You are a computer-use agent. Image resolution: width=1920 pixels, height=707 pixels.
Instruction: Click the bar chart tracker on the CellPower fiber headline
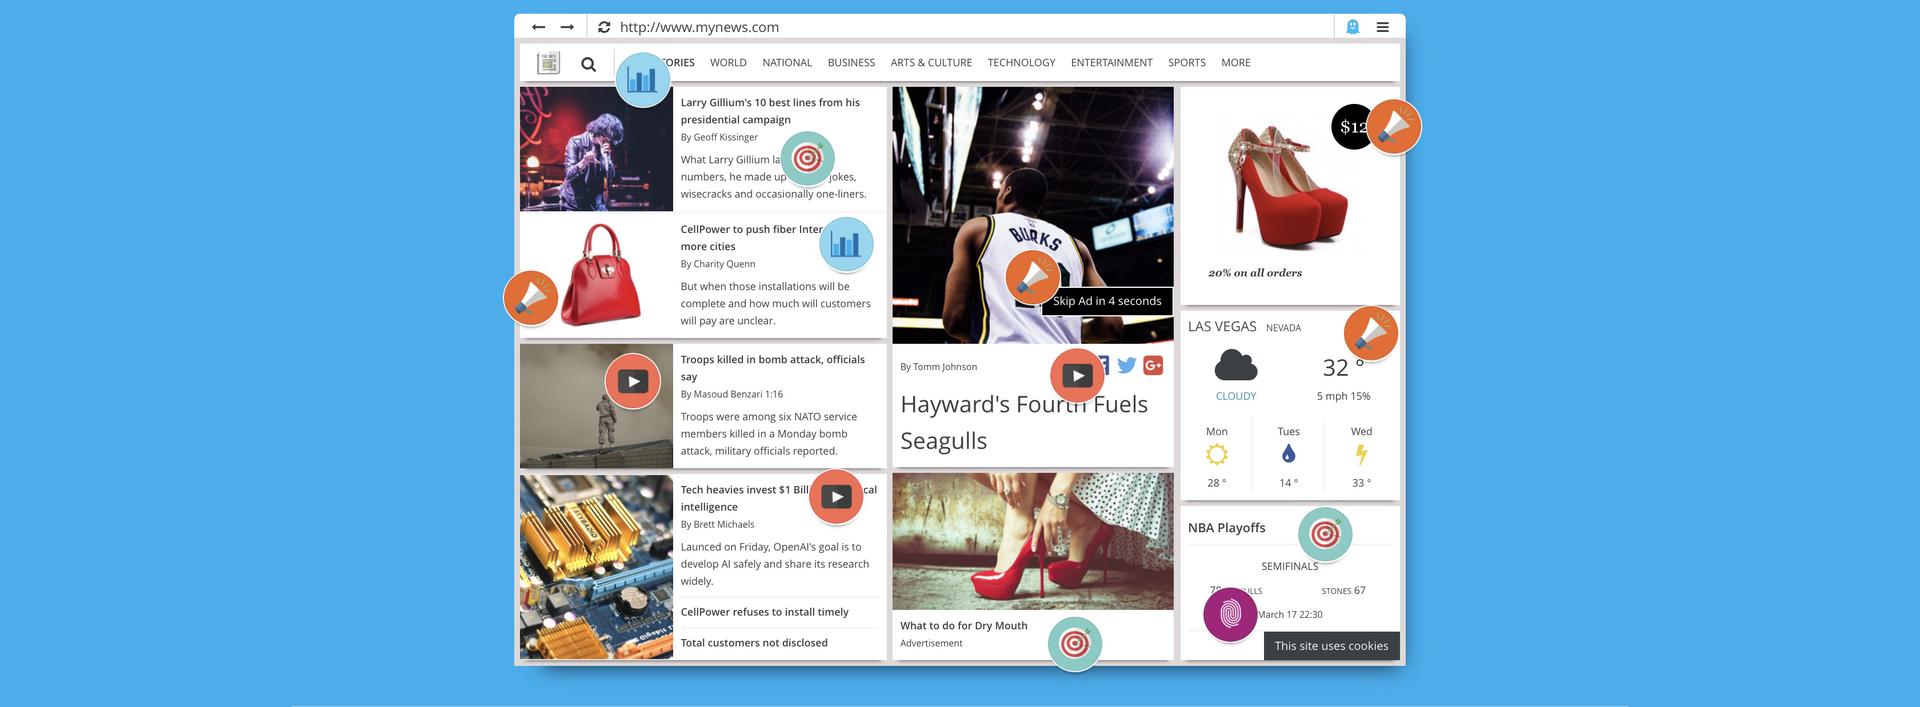coord(846,244)
